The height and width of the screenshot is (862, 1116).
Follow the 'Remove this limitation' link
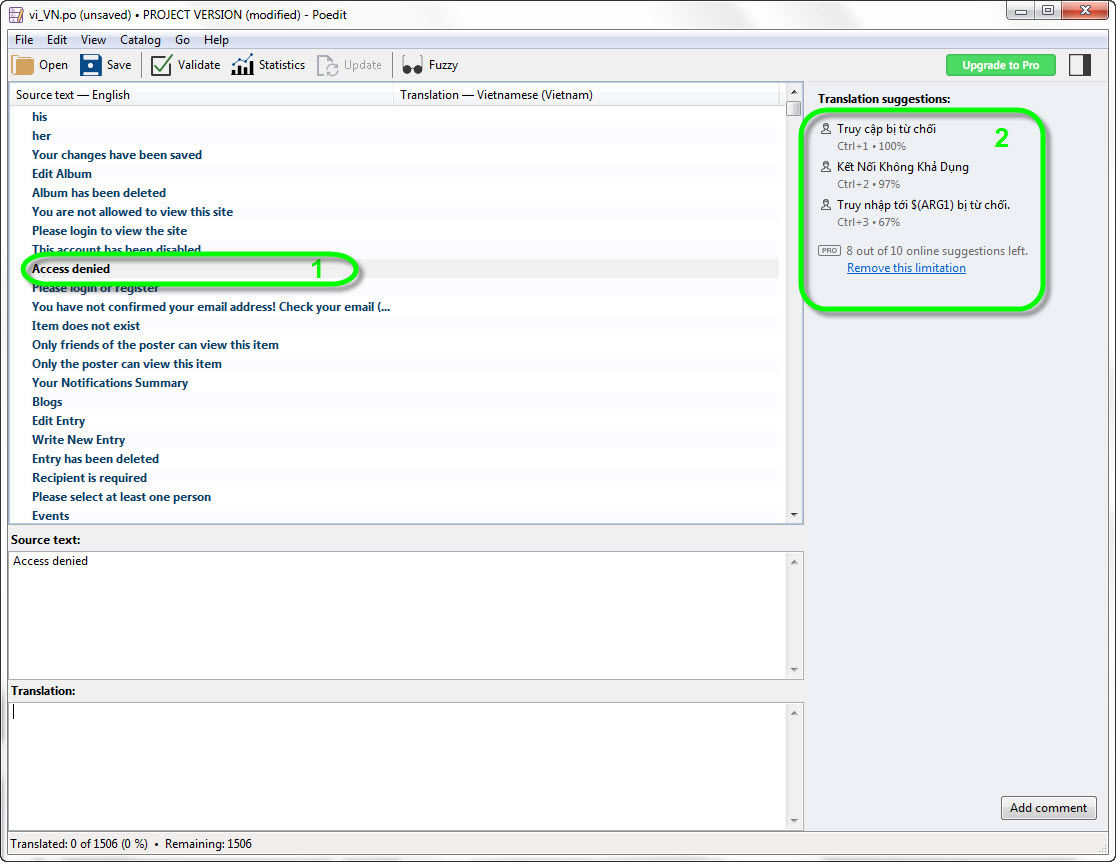[906, 268]
